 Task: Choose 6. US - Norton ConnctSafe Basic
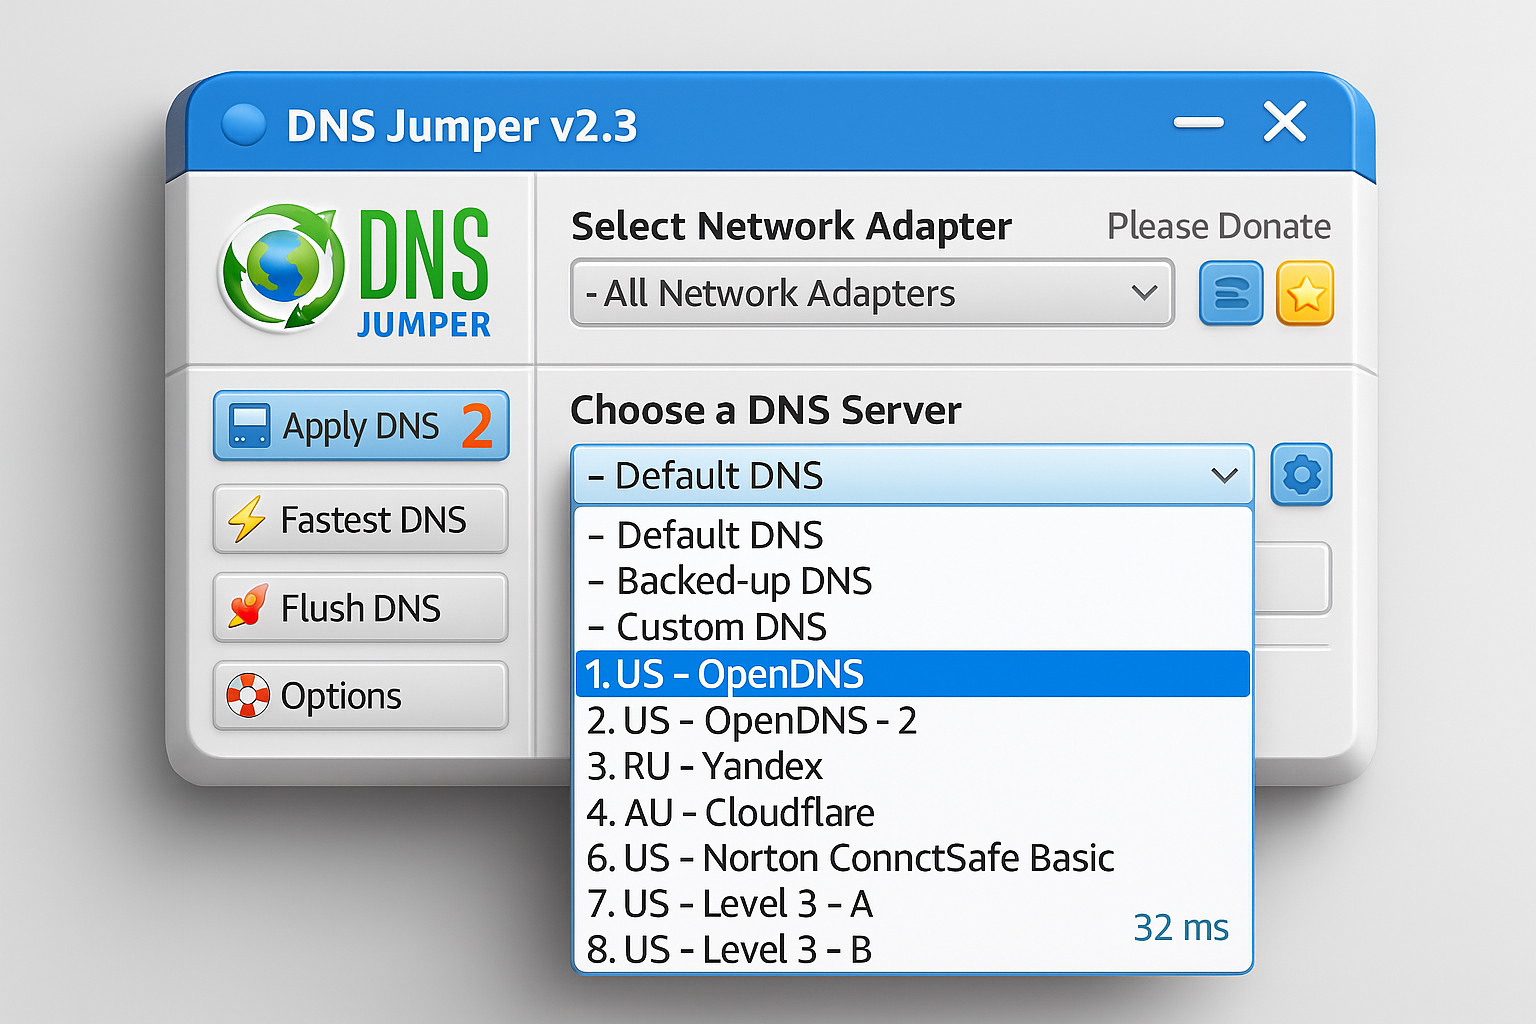pyautogui.click(x=850, y=858)
